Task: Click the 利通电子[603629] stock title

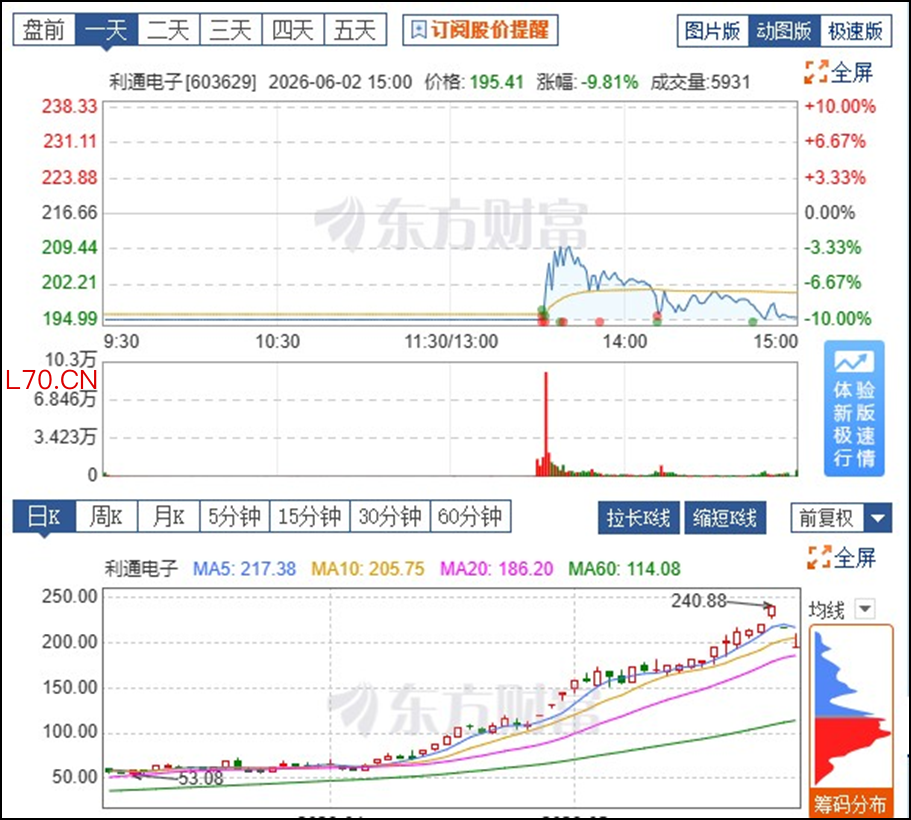Action: click(182, 82)
